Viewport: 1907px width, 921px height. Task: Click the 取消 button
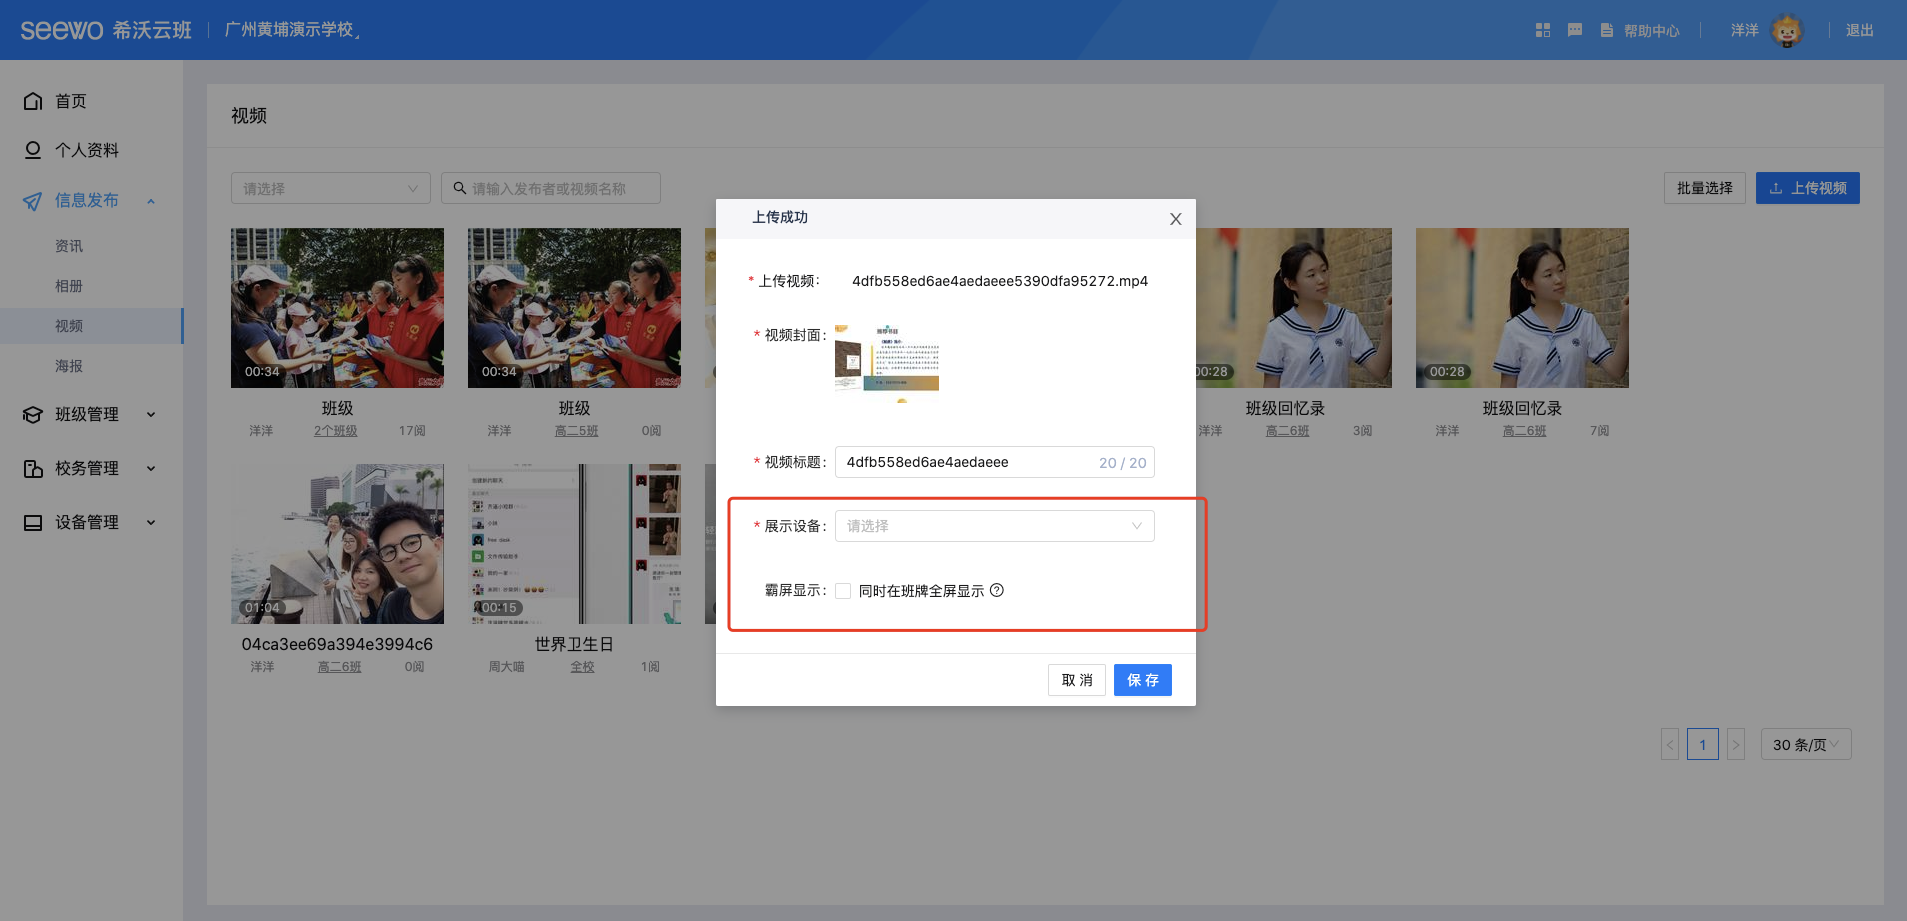[1076, 680]
